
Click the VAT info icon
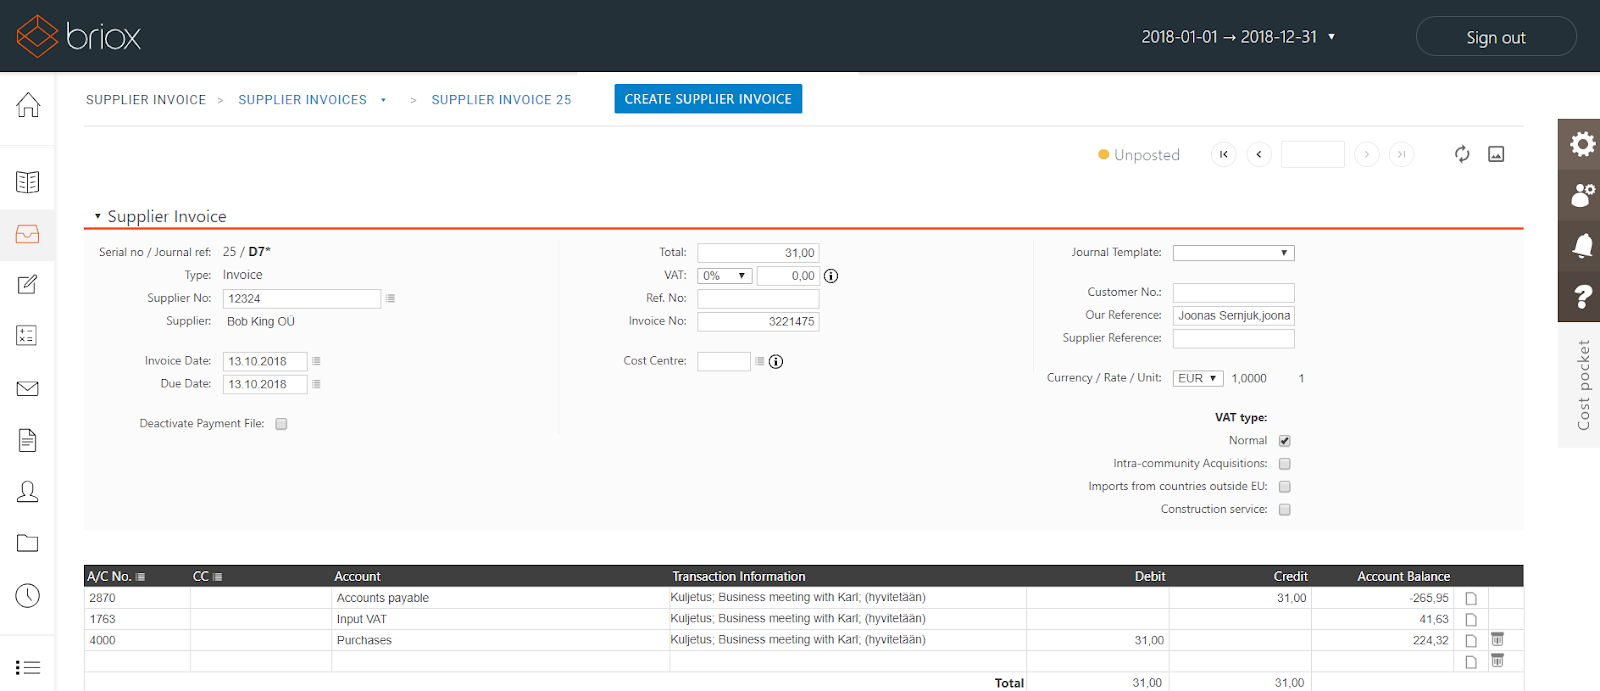[x=831, y=276]
